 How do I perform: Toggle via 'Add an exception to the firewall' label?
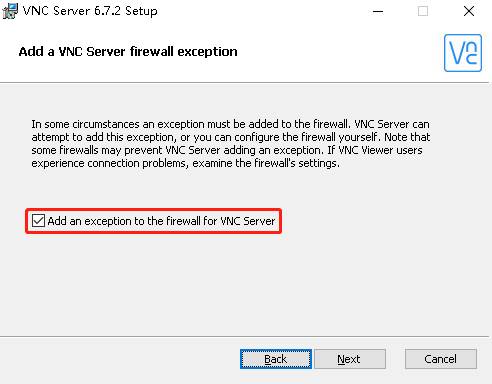click(x=161, y=221)
